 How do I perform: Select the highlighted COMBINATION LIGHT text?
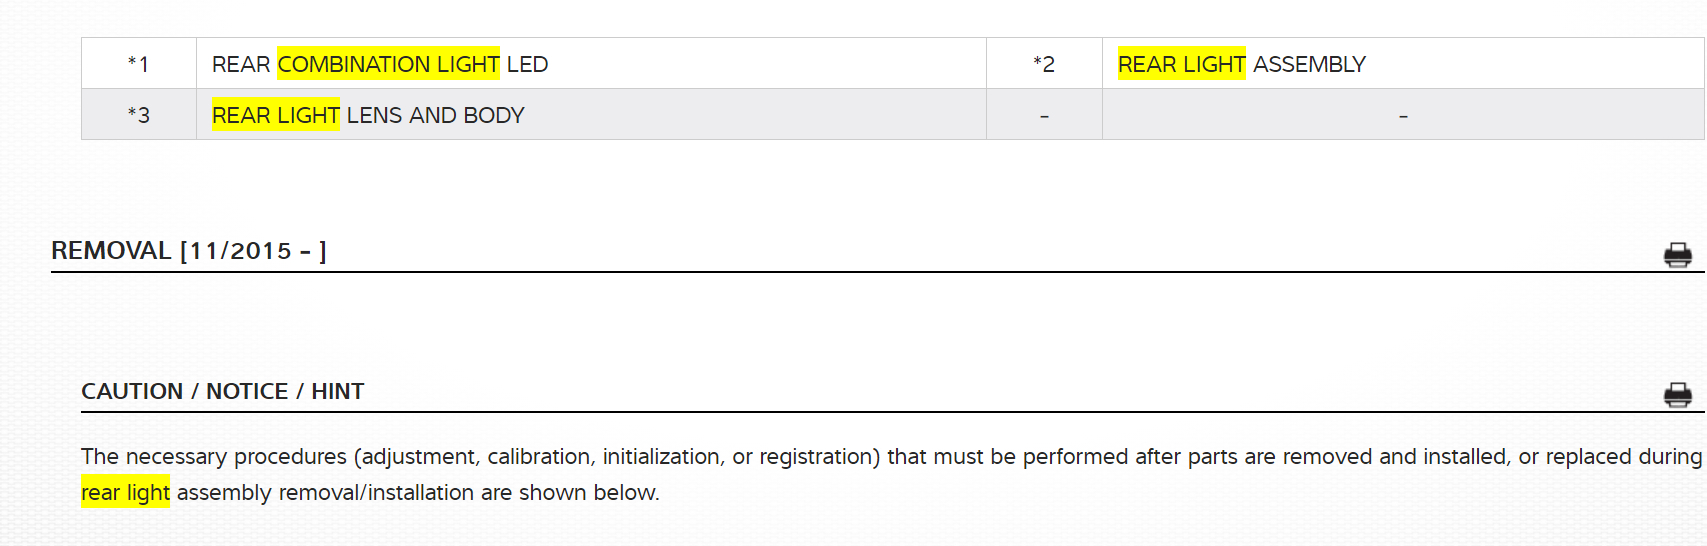tap(388, 64)
